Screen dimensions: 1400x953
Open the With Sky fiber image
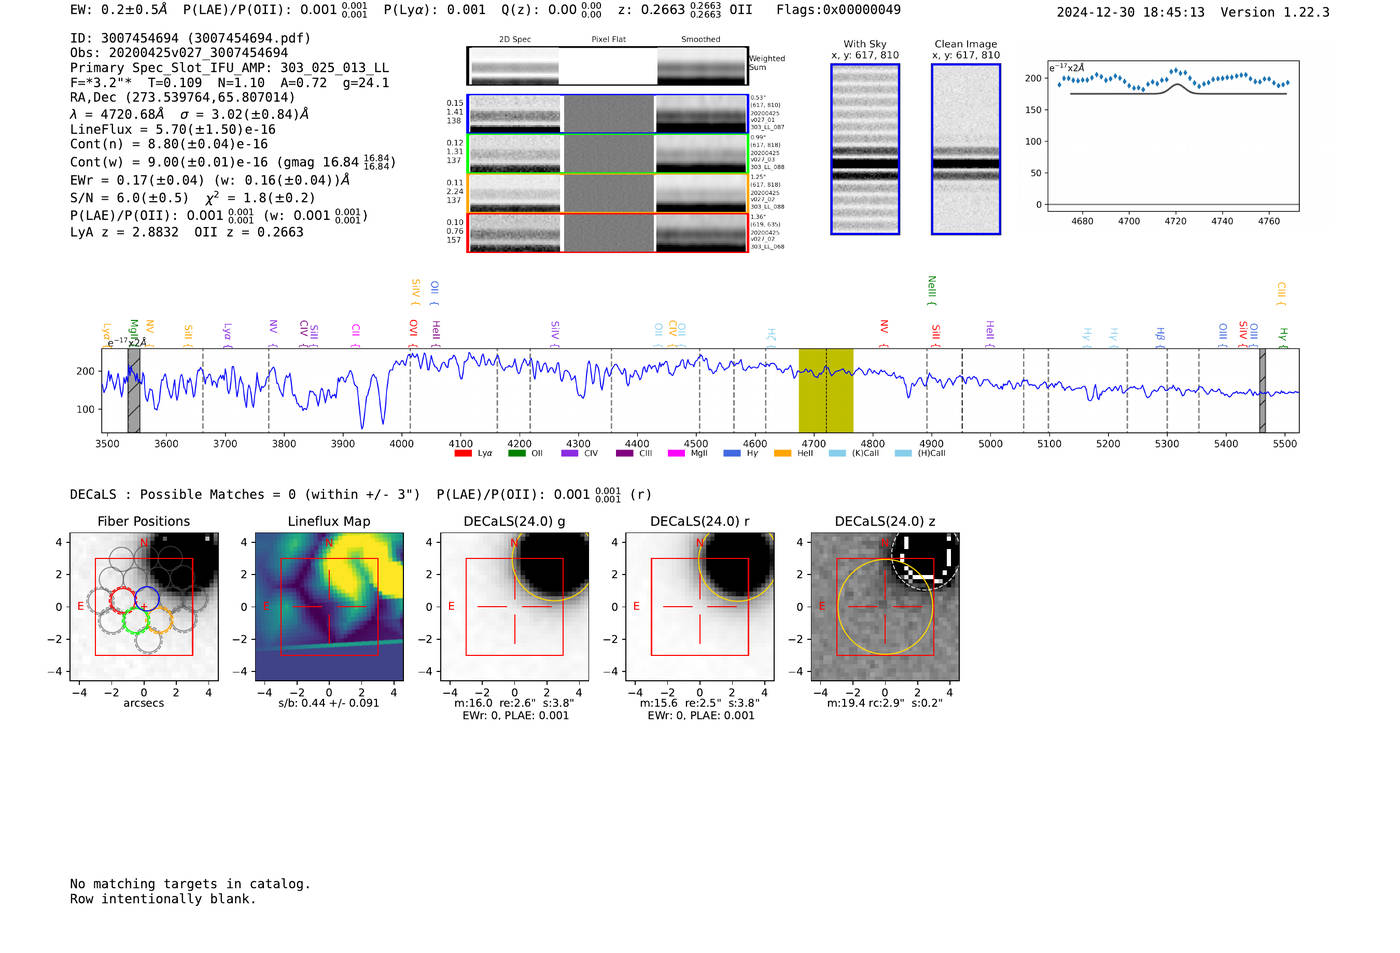865,149
